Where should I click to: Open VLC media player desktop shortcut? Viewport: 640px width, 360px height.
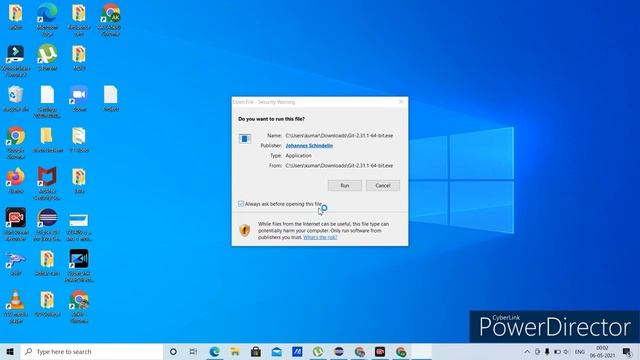16,306
